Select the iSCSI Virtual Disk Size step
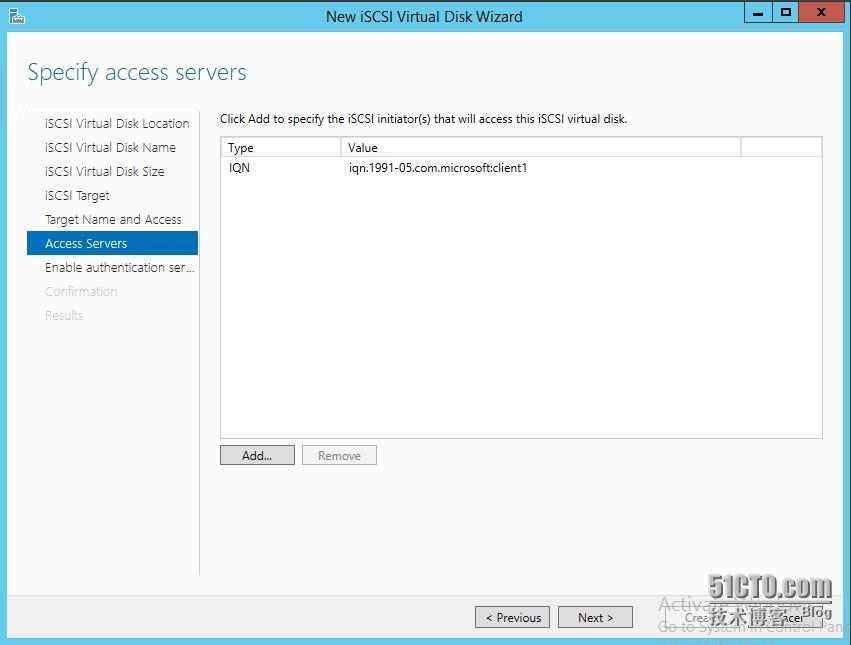The height and width of the screenshot is (645, 851). tap(104, 171)
